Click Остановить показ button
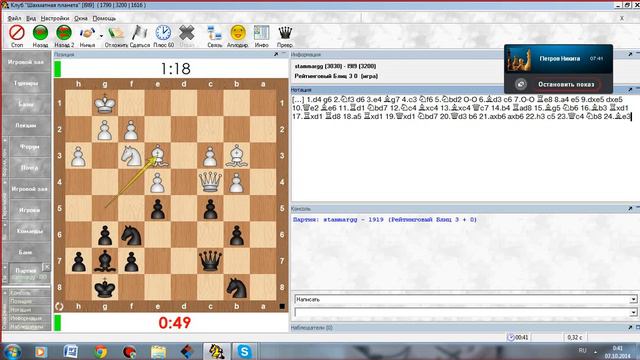Viewport: 640px width, 360px height. tap(566, 84)
